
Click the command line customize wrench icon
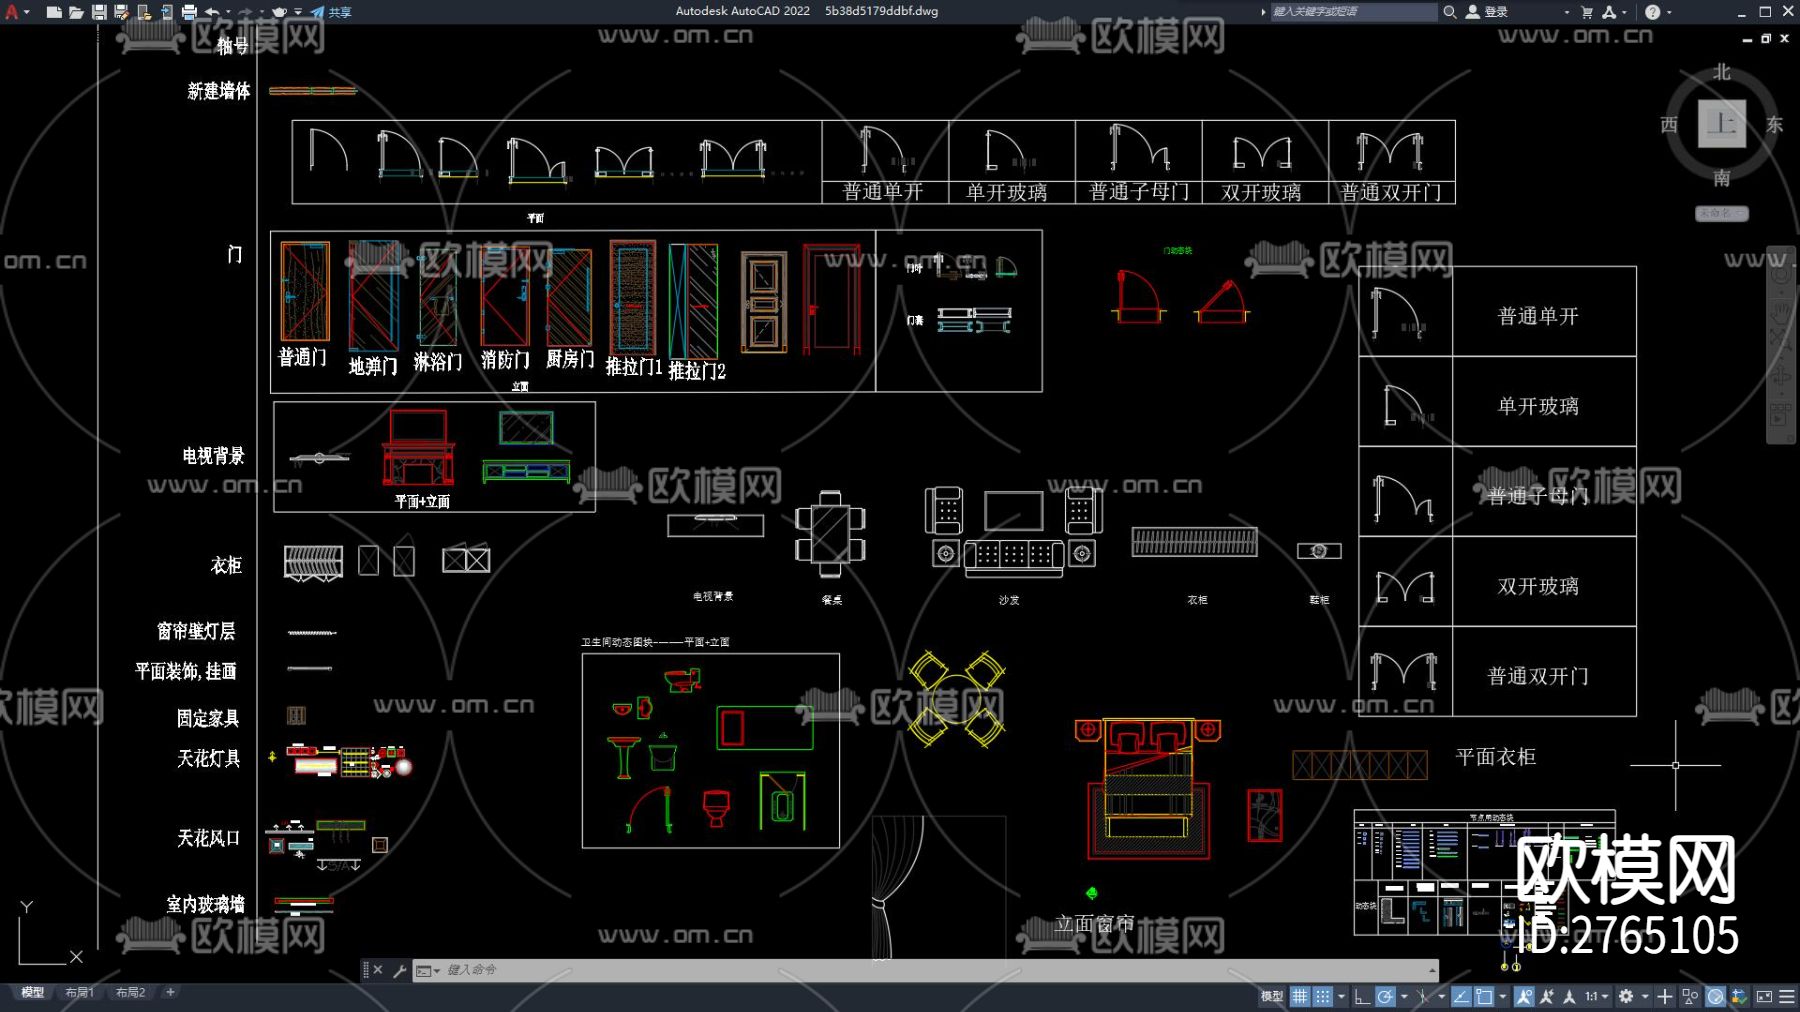[400, 970]
